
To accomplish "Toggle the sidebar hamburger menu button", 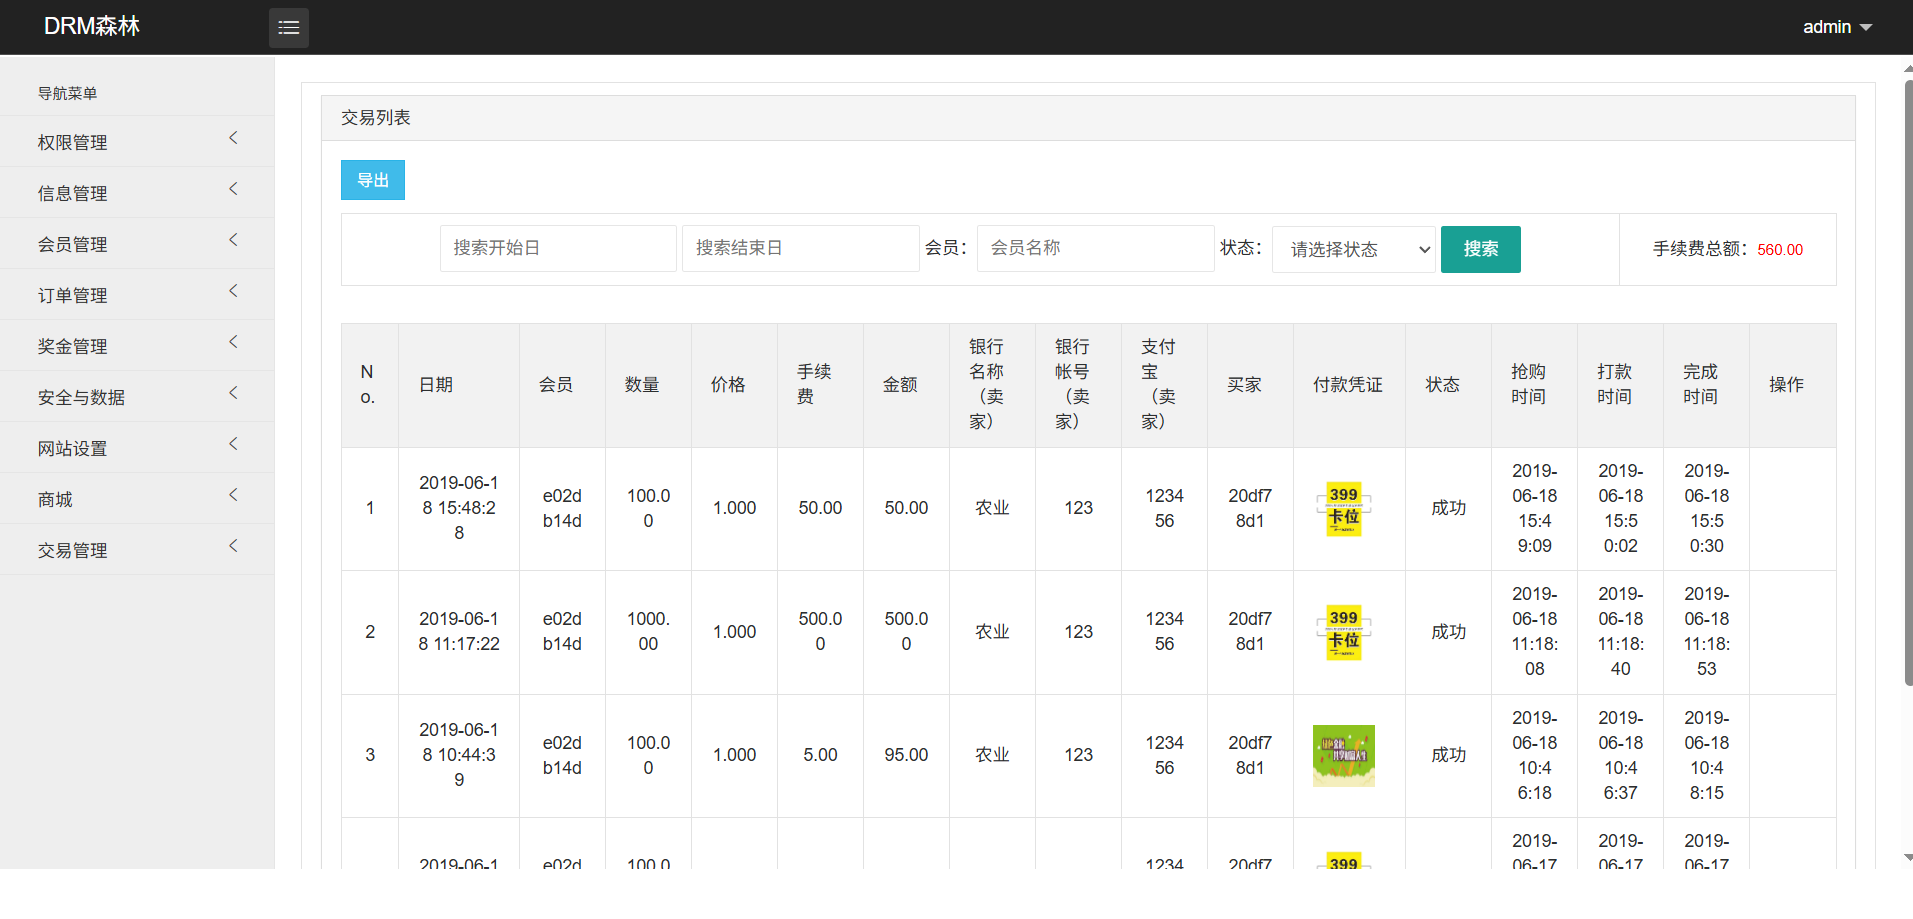I will 288,27.
